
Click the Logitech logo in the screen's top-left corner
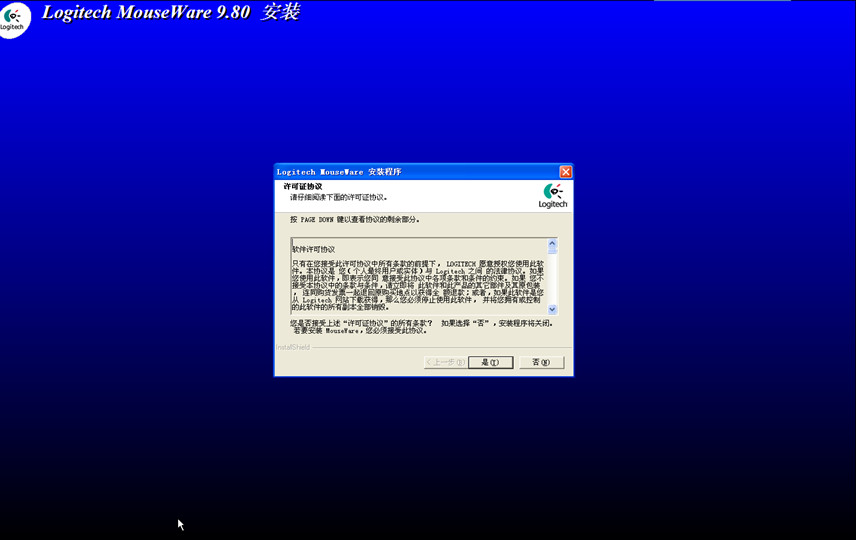coord(14,20)
